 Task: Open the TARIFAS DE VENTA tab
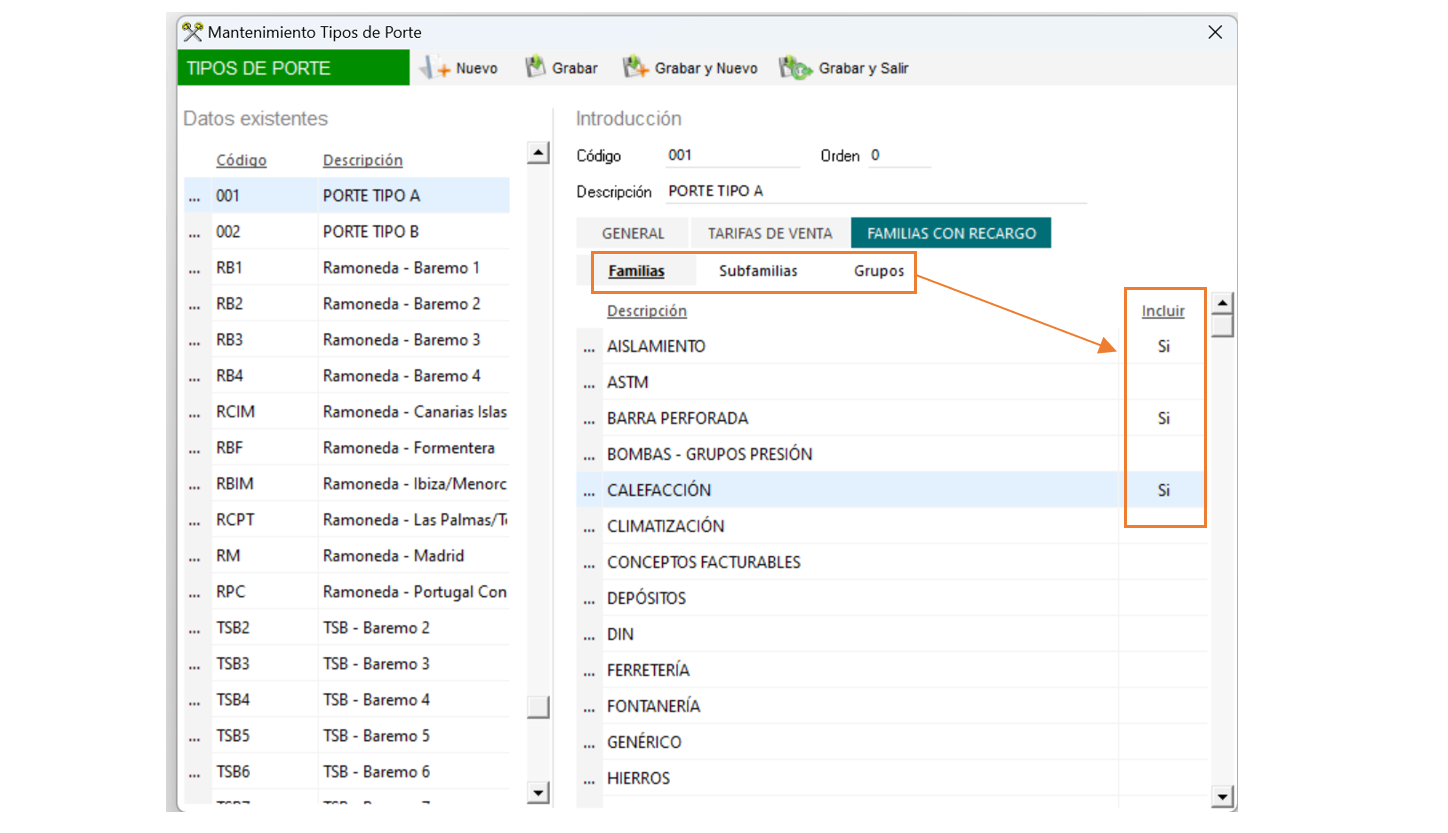coord(770,233)
